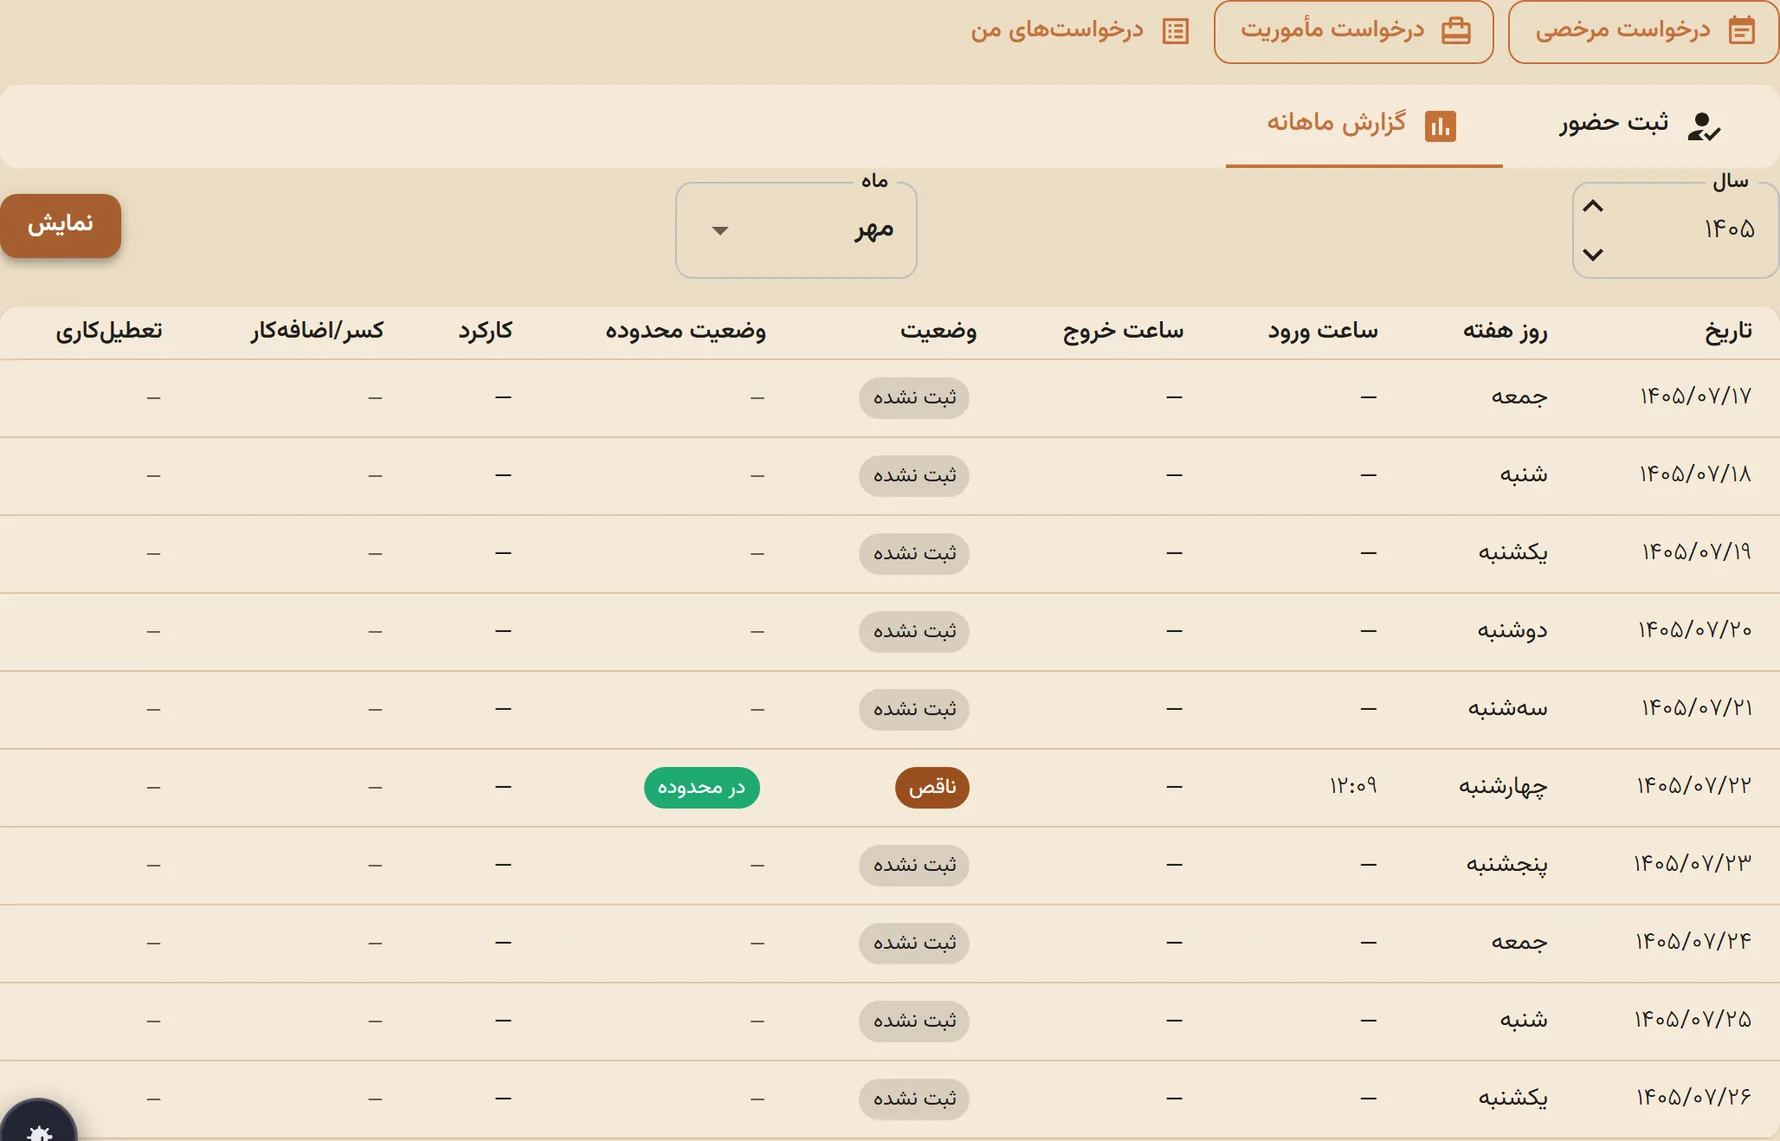This screenshot has height=1141, width=1780.
Task: Click the date ۱۴۰۵/۰۷/۲۶
Action: (x=1694, y=1098)
